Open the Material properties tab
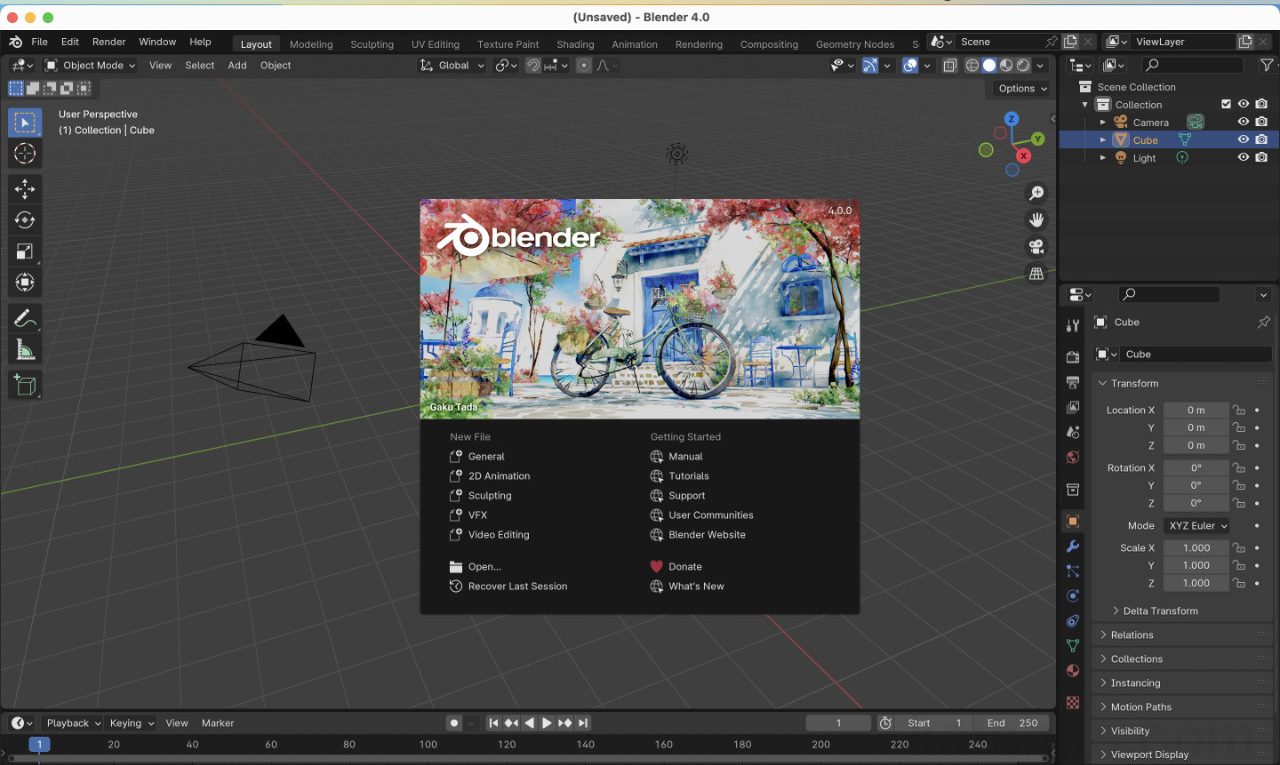Screen dimensions: 1280x765 click(x=1073, y=671)
